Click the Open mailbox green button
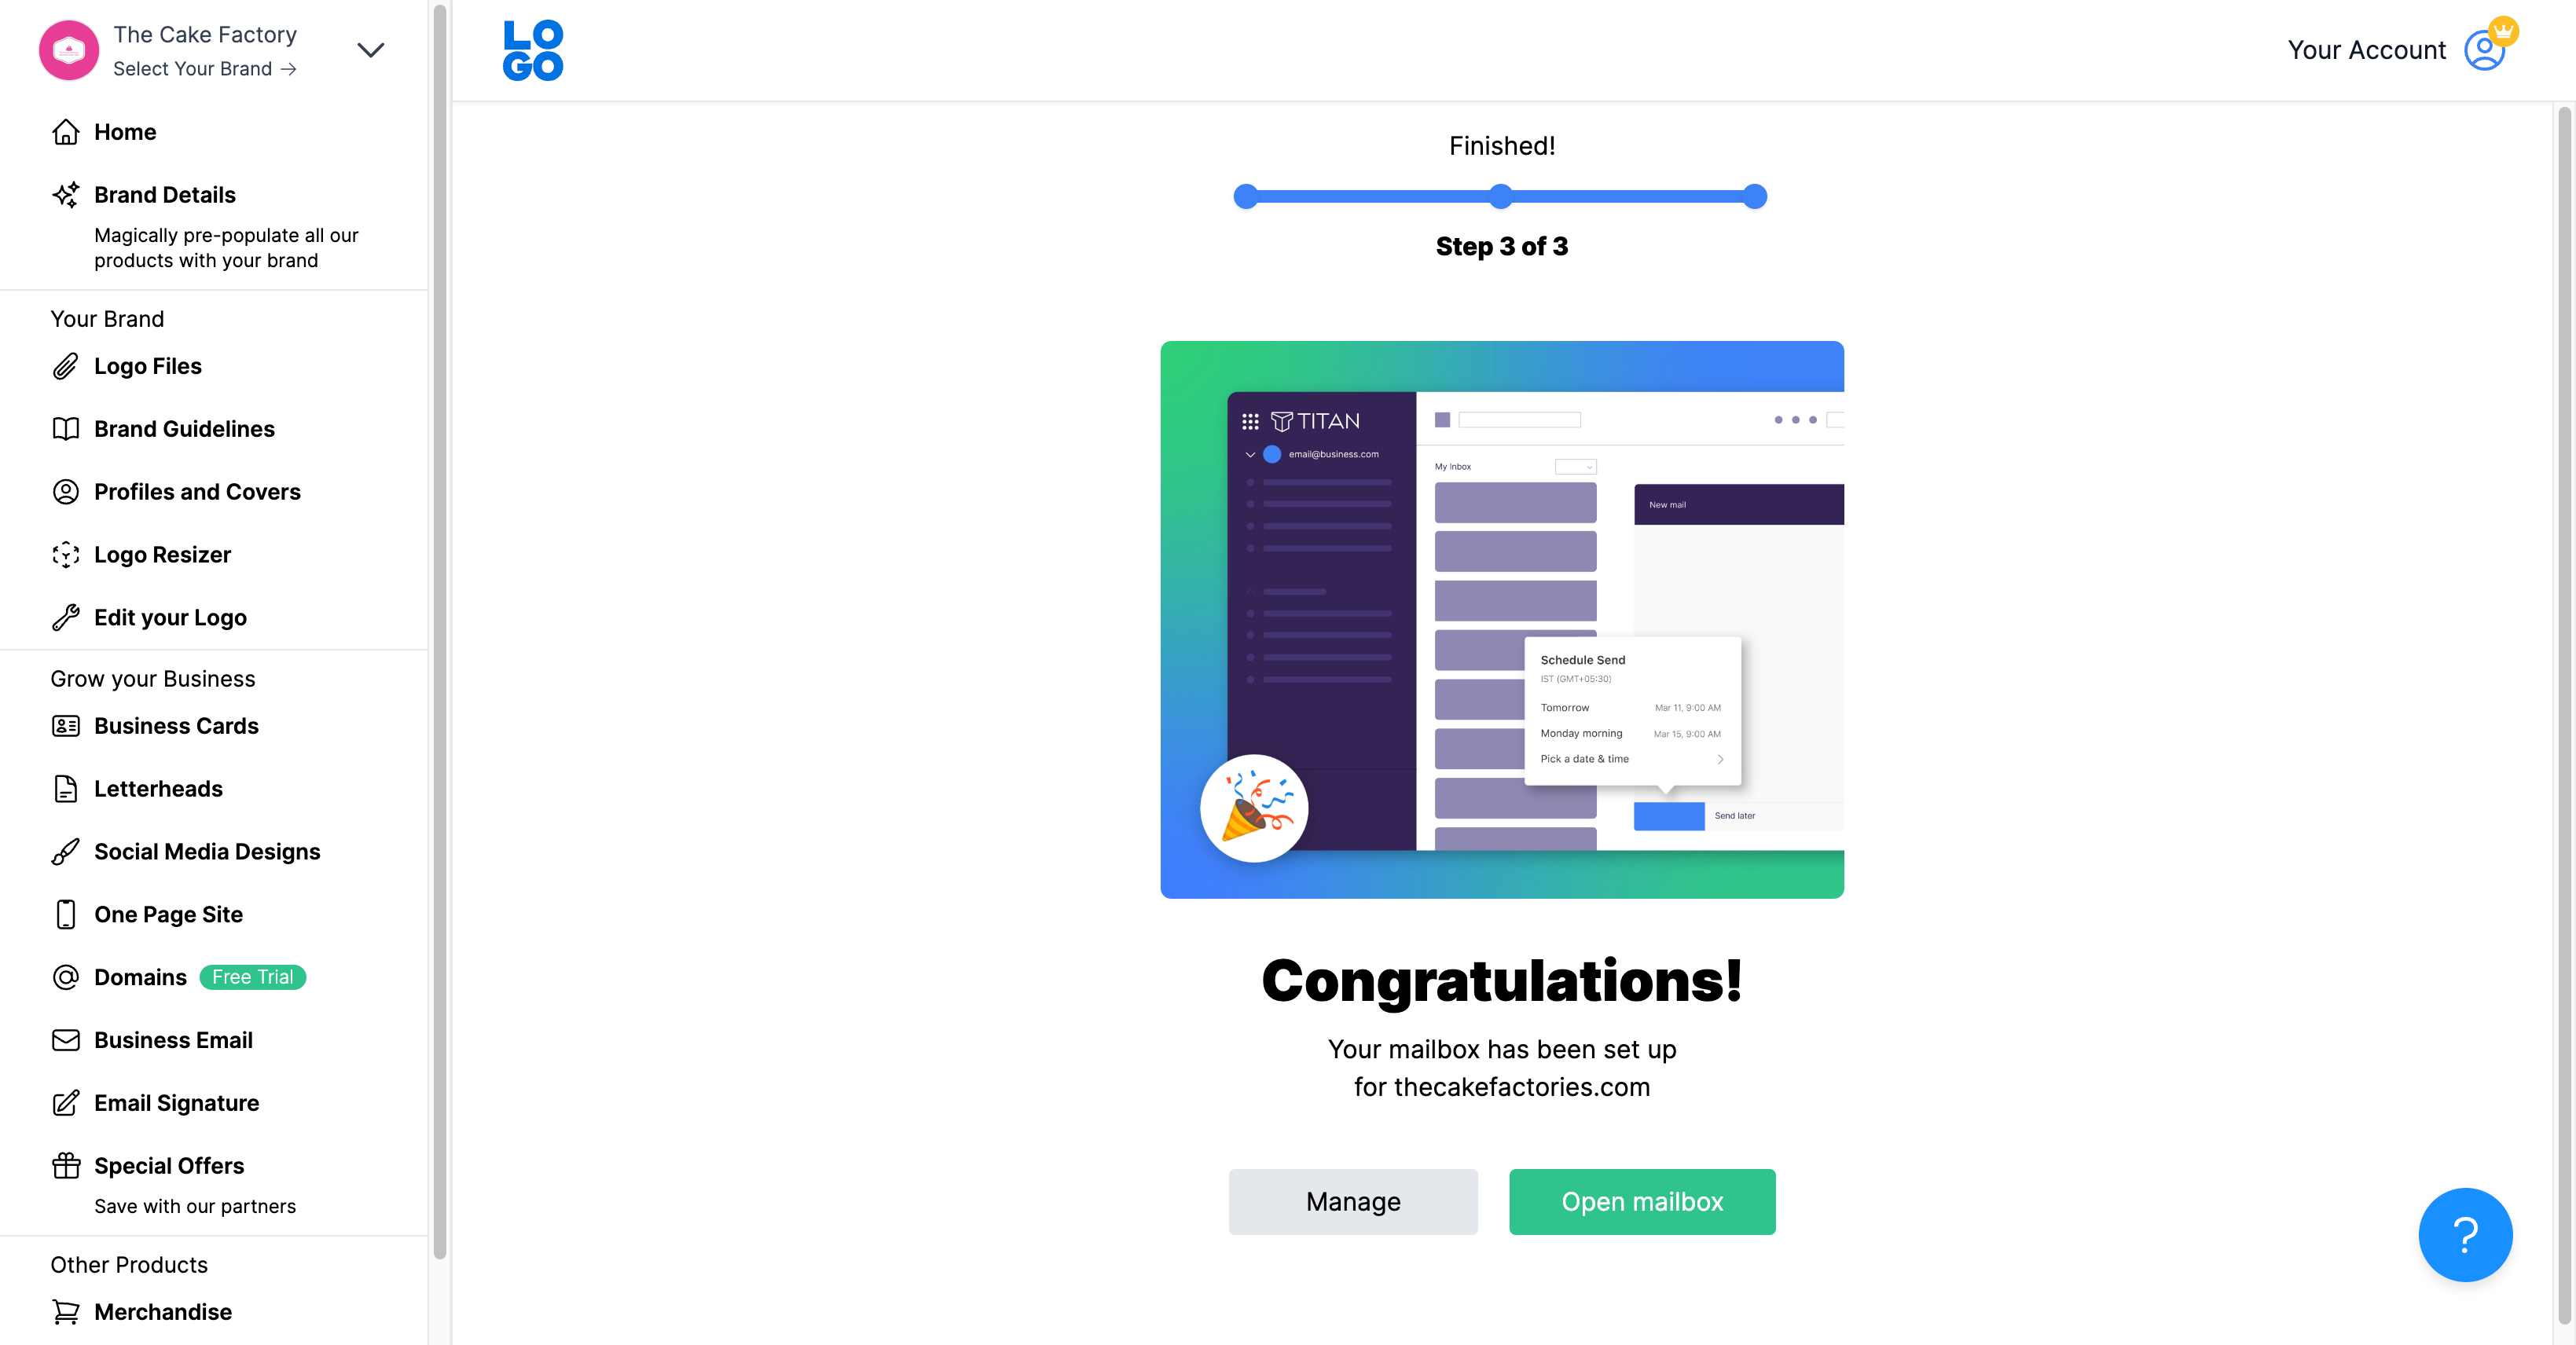The width and height of the screenshot is (2576, 1345). [1642, 1200]
